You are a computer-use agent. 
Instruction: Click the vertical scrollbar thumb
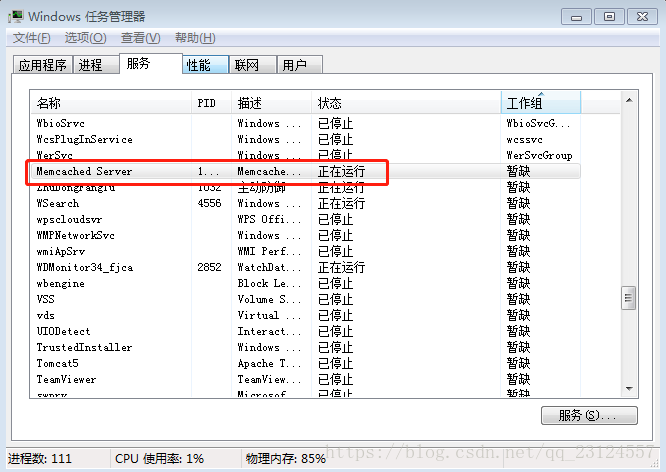629,298
